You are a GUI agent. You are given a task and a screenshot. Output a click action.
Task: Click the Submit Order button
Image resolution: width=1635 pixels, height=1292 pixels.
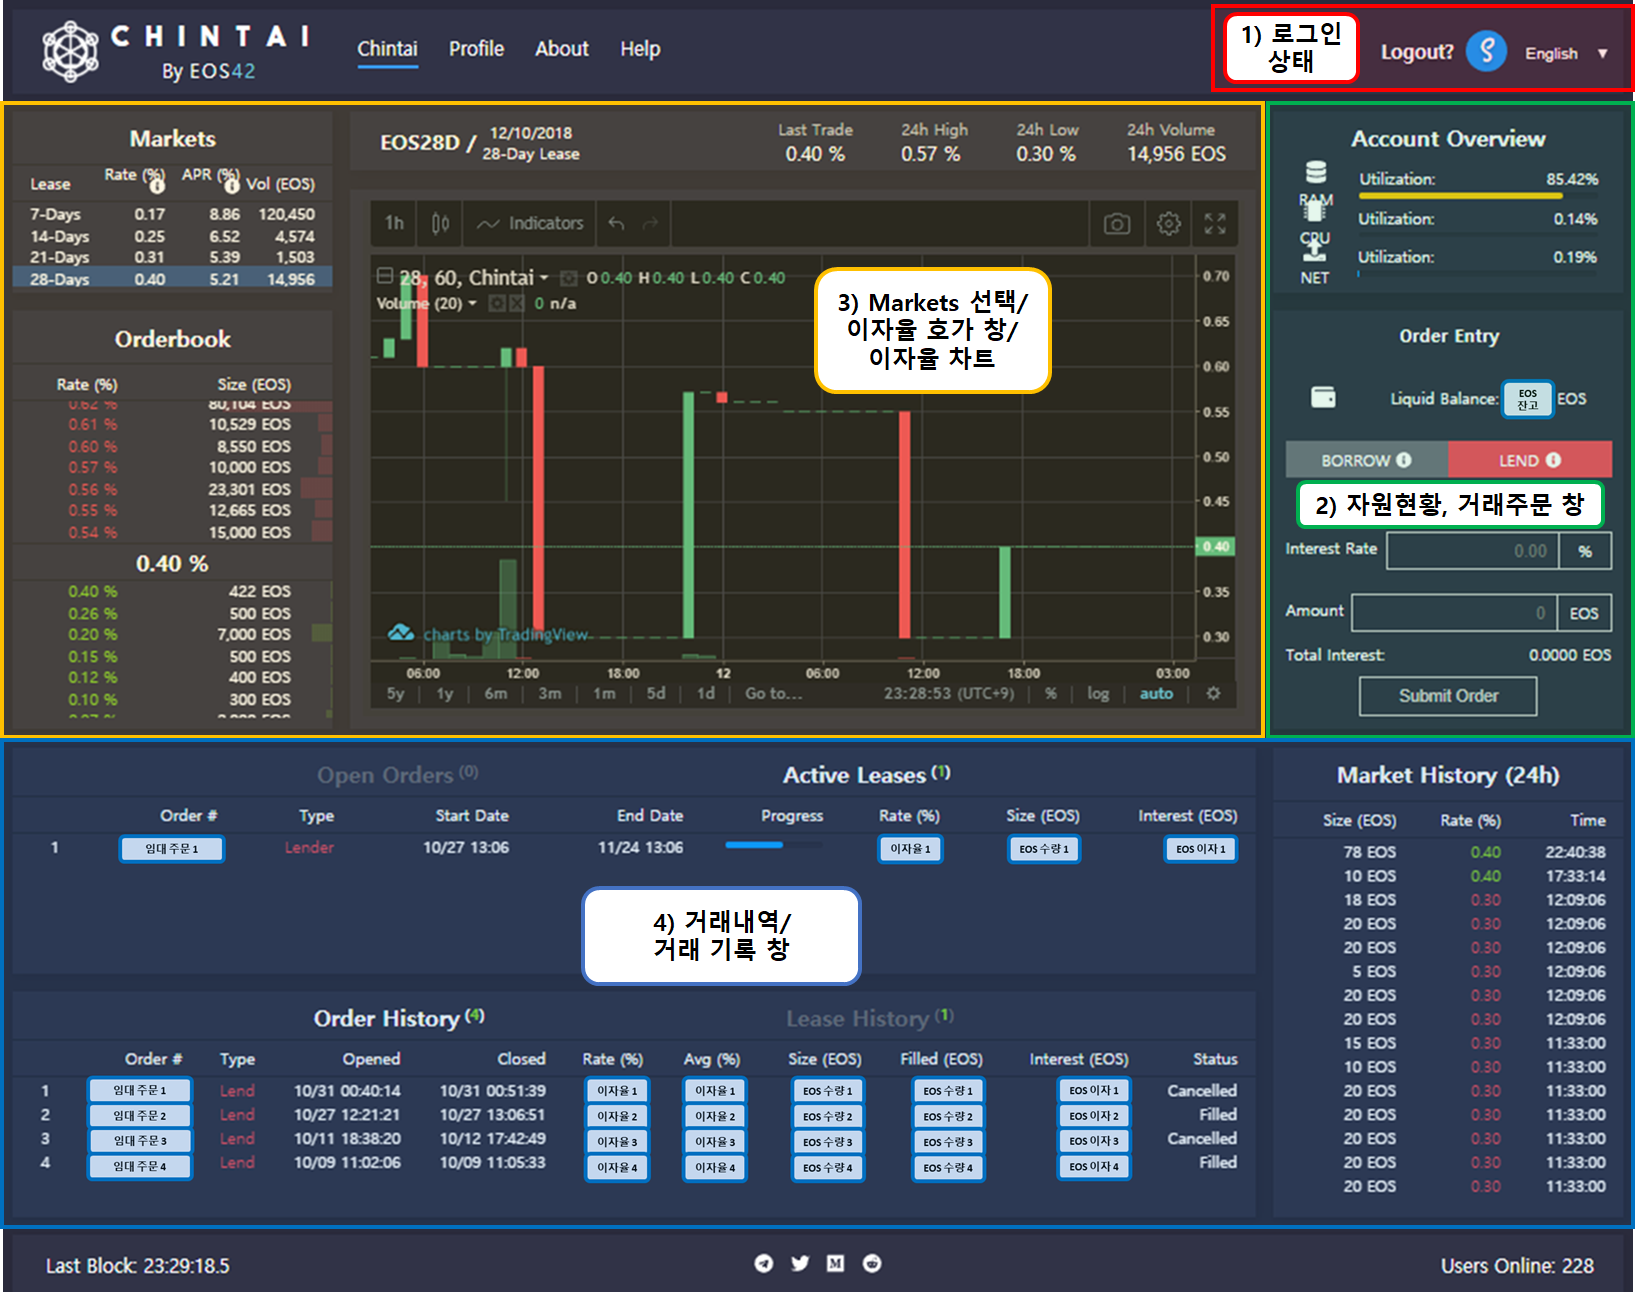point(1448,696)
